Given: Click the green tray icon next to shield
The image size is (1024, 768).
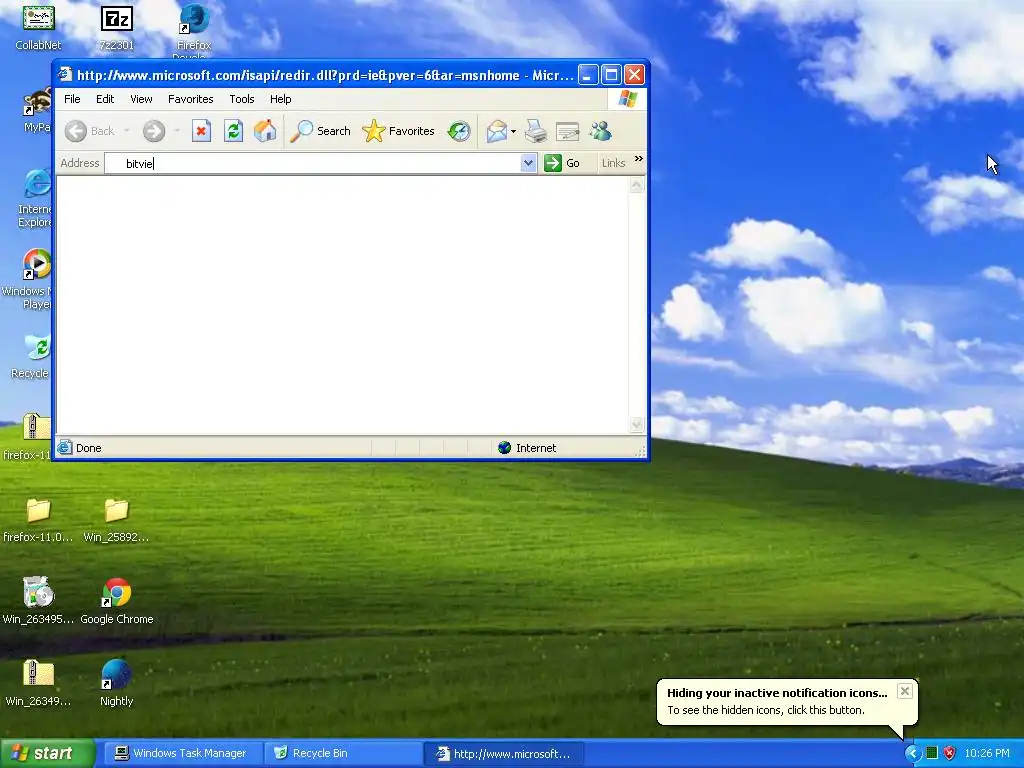Looking at the screenshot, I should coord(932,754).
